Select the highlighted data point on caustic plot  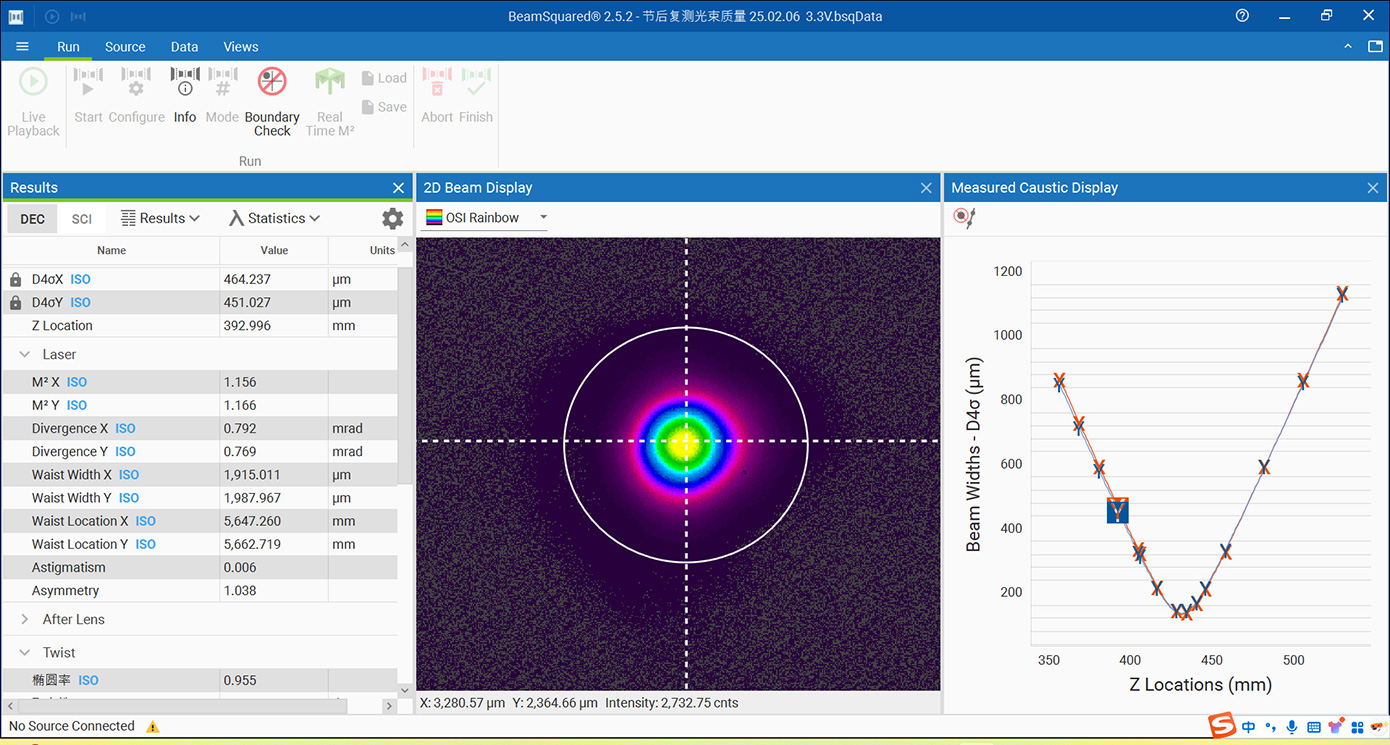coord(1118,510)
